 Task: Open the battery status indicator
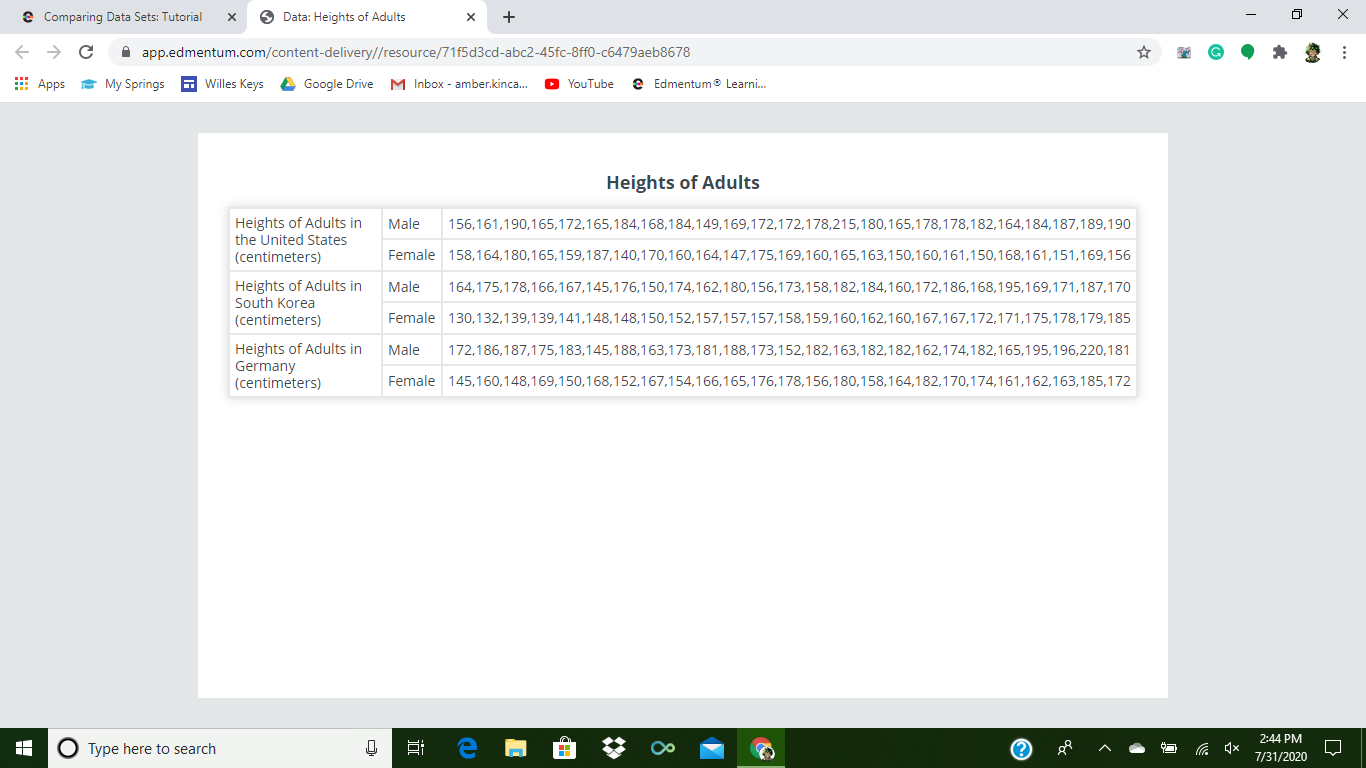pos(1168,748)
